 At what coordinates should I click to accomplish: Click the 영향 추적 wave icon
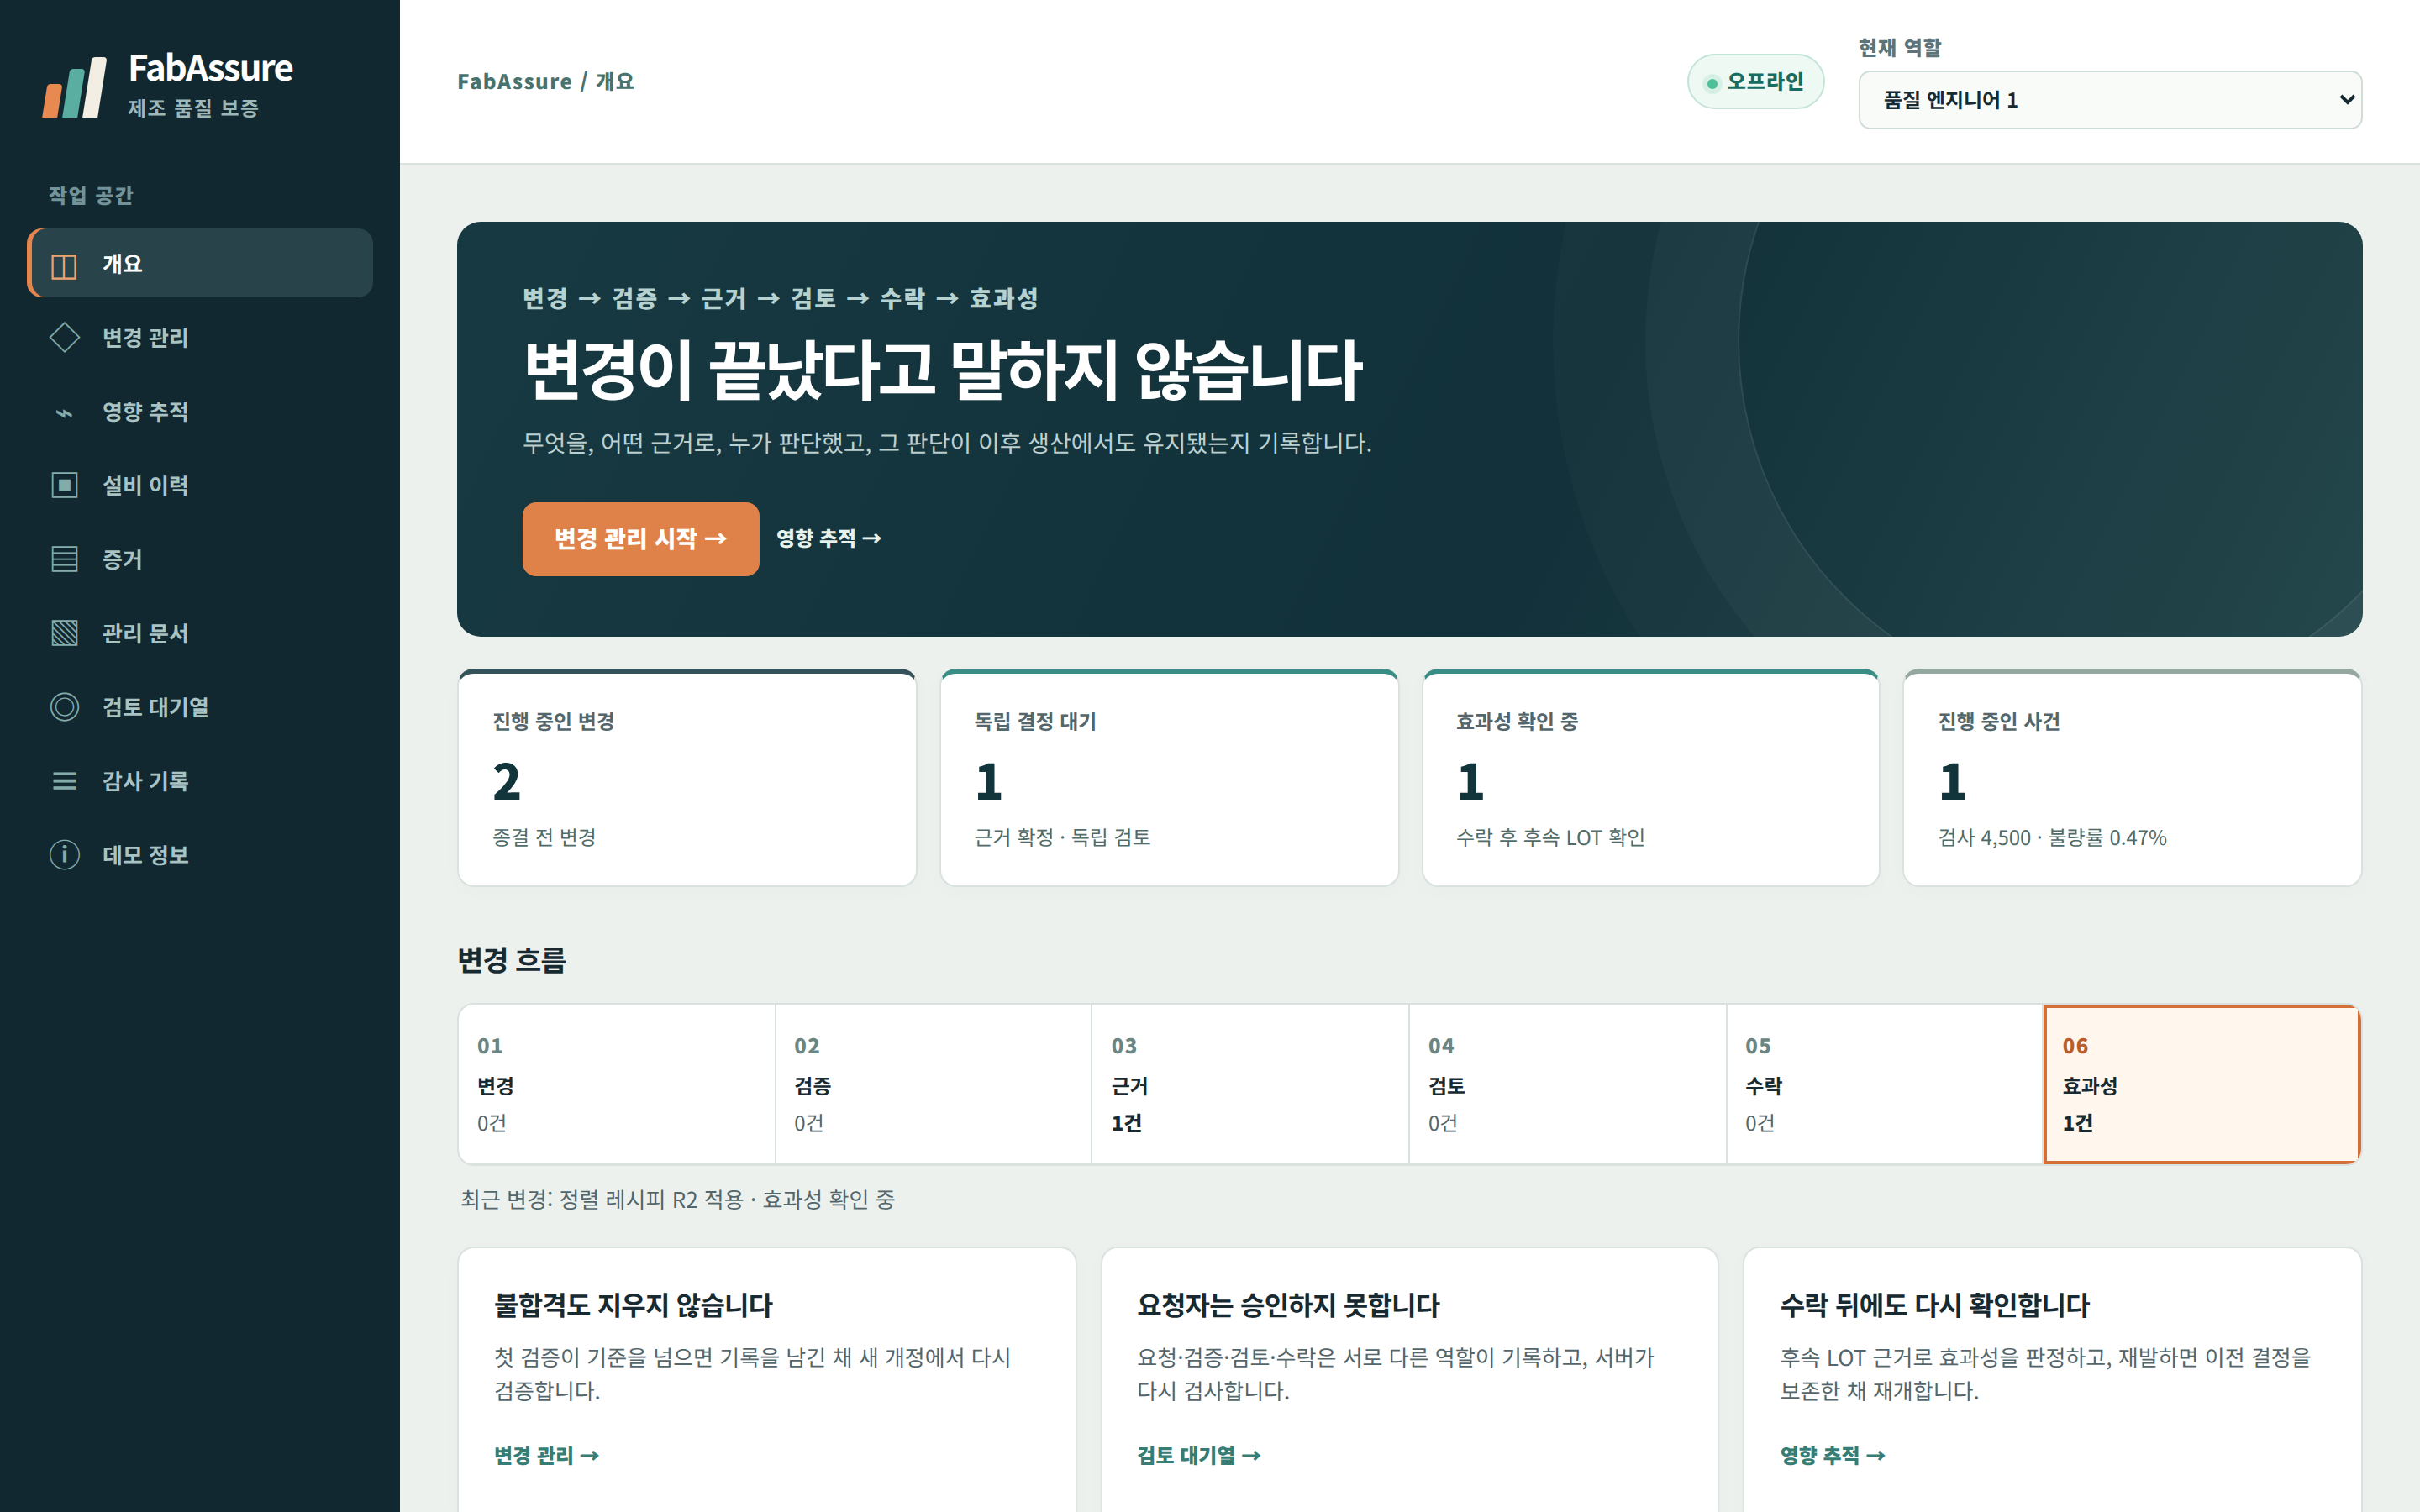click(x=64, y=412)
